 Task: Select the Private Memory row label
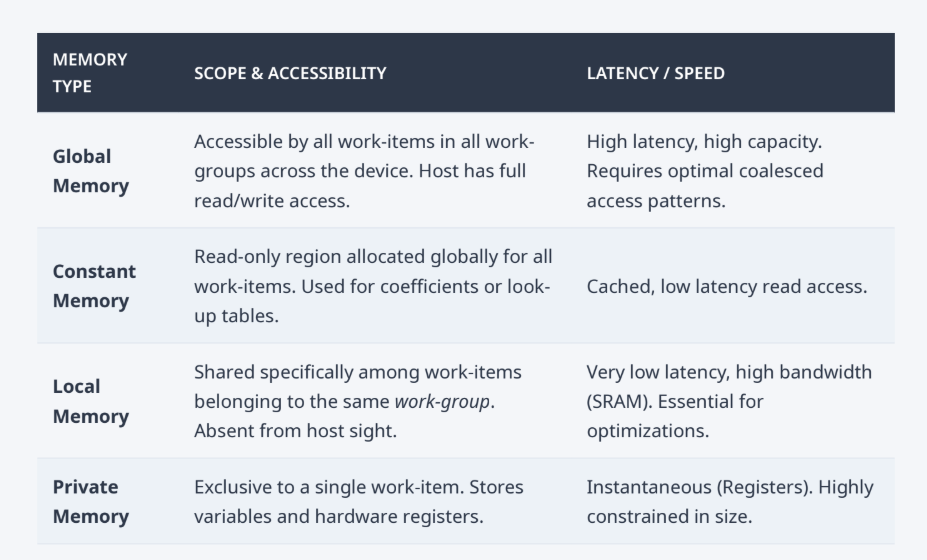91,501
